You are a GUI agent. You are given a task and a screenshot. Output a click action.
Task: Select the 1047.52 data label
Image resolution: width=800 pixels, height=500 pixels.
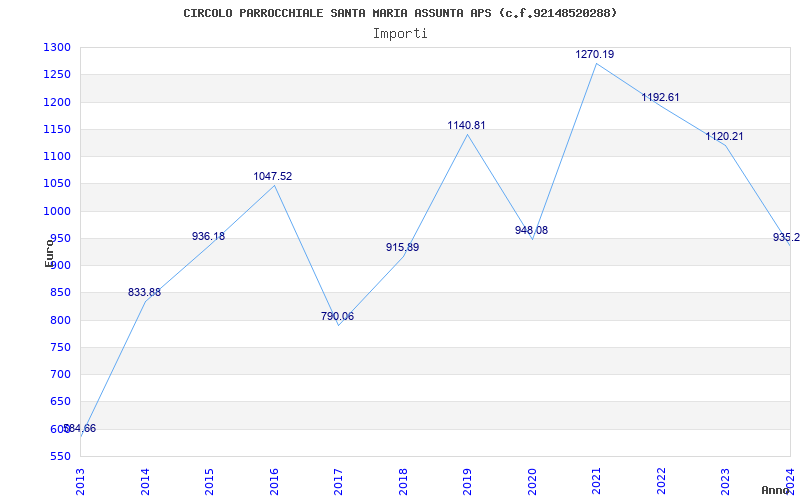tap(273, 177)
